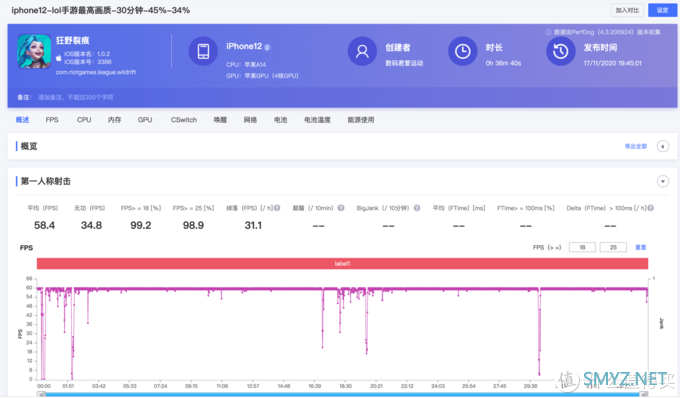
Task: Click the publish timestamp 17/11/2020 19:45:01
Action: click(612, 63)
